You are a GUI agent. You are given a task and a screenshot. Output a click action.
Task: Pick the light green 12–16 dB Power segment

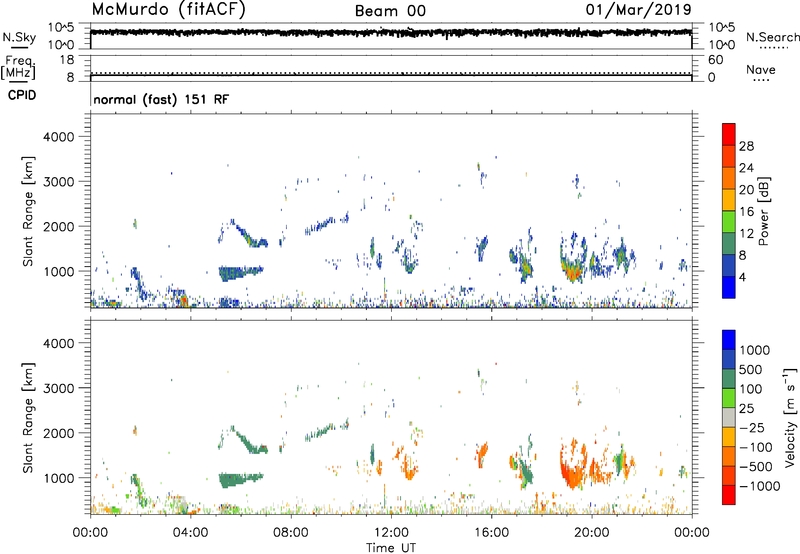(729, 222)
